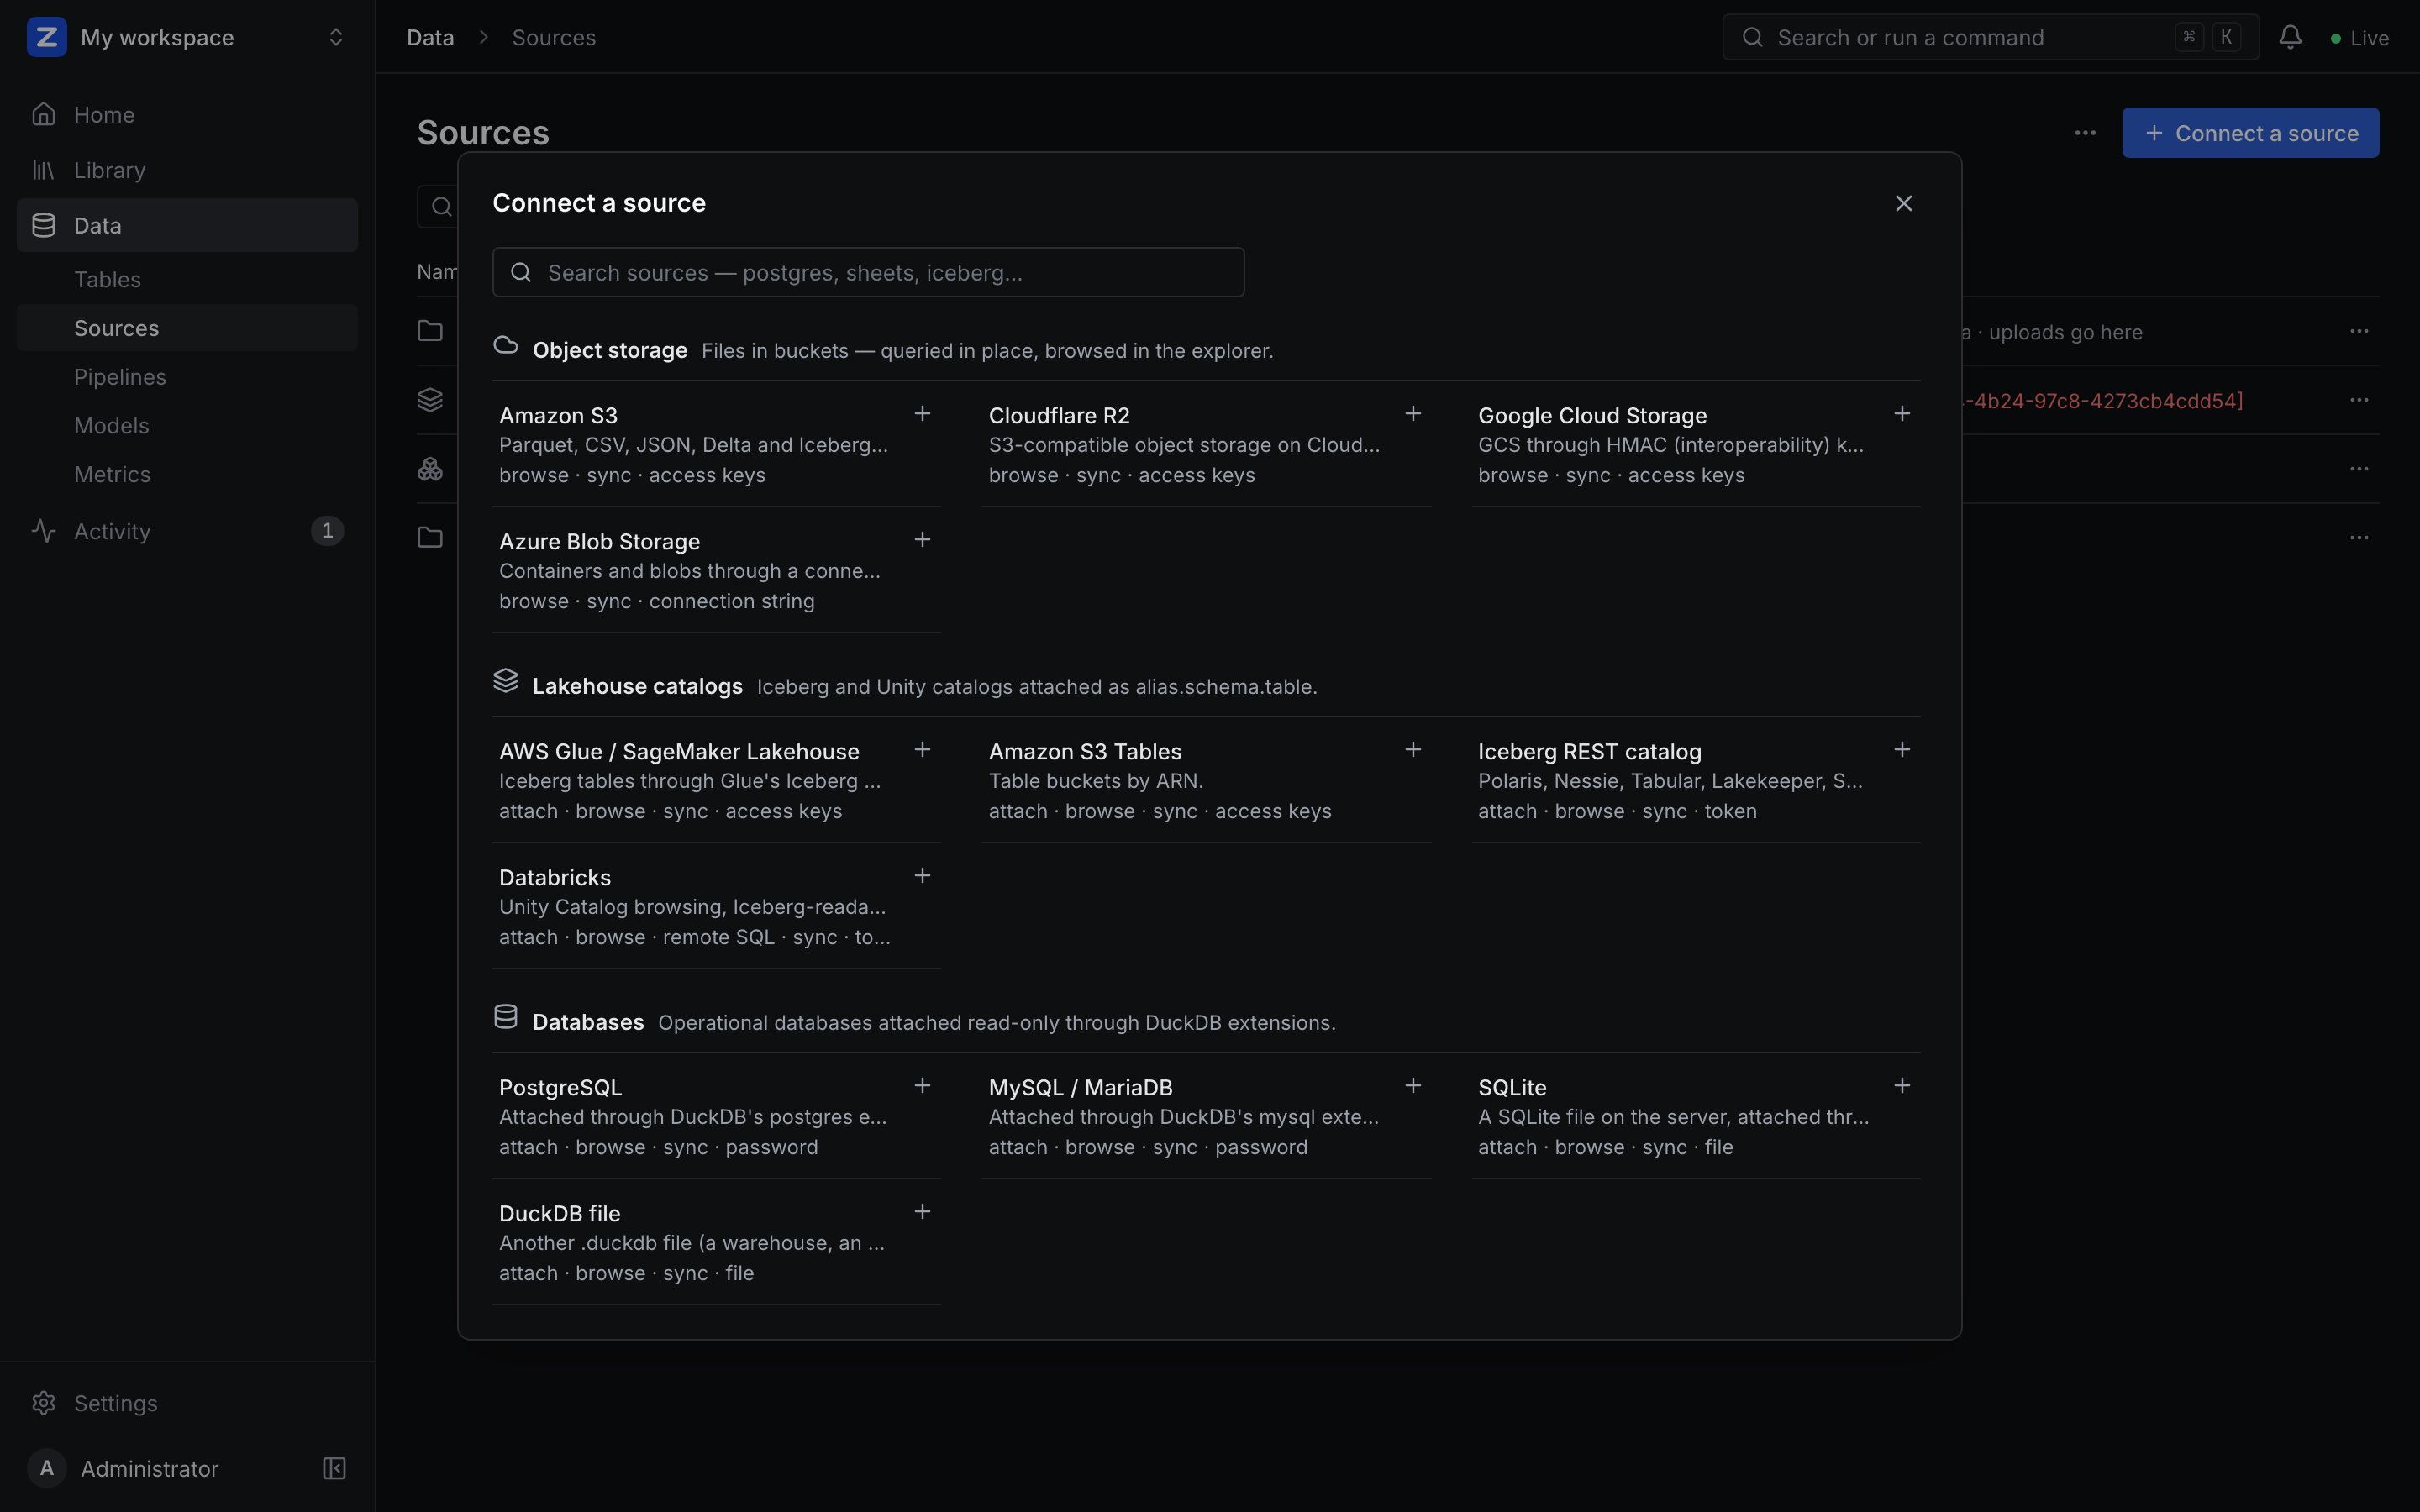Select the Databricks source title
Image resolution: width=2420 pixels, height=1512 pixels.
(555, 877)
